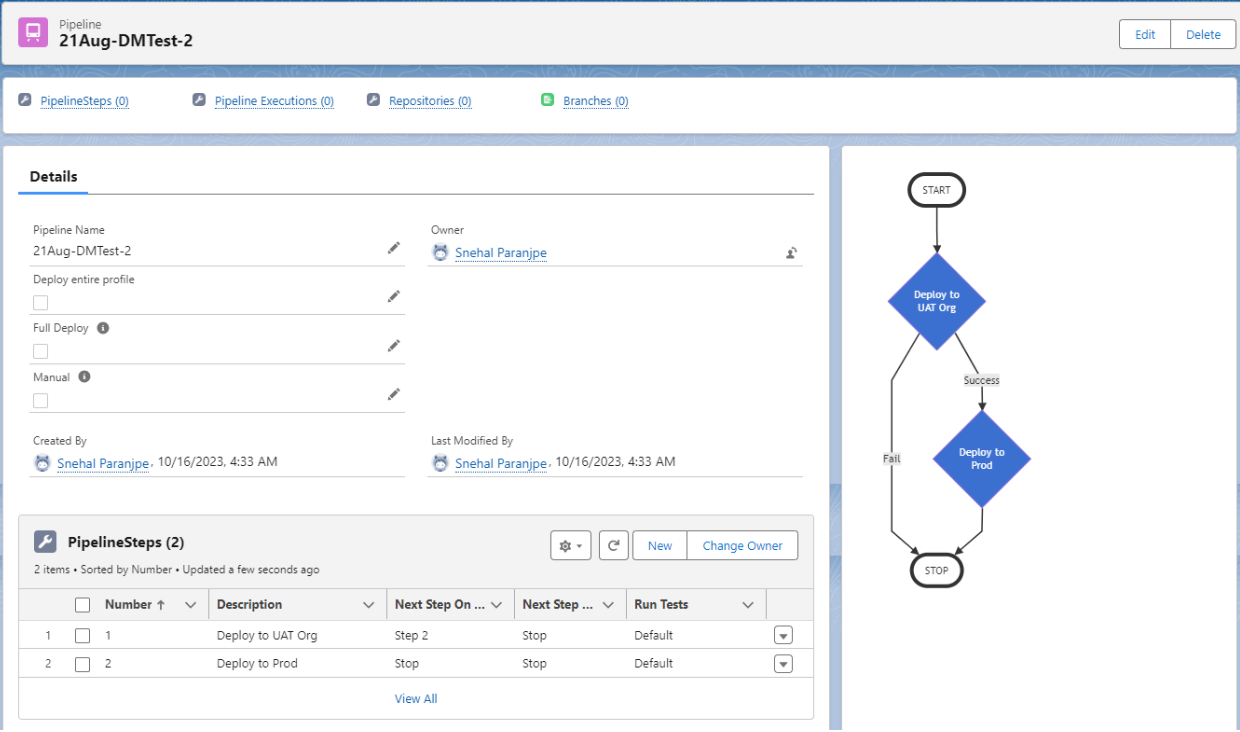Click Last Modified By avatar icon
Viewport: 1240px width, 732px height.
pos(440,463)
